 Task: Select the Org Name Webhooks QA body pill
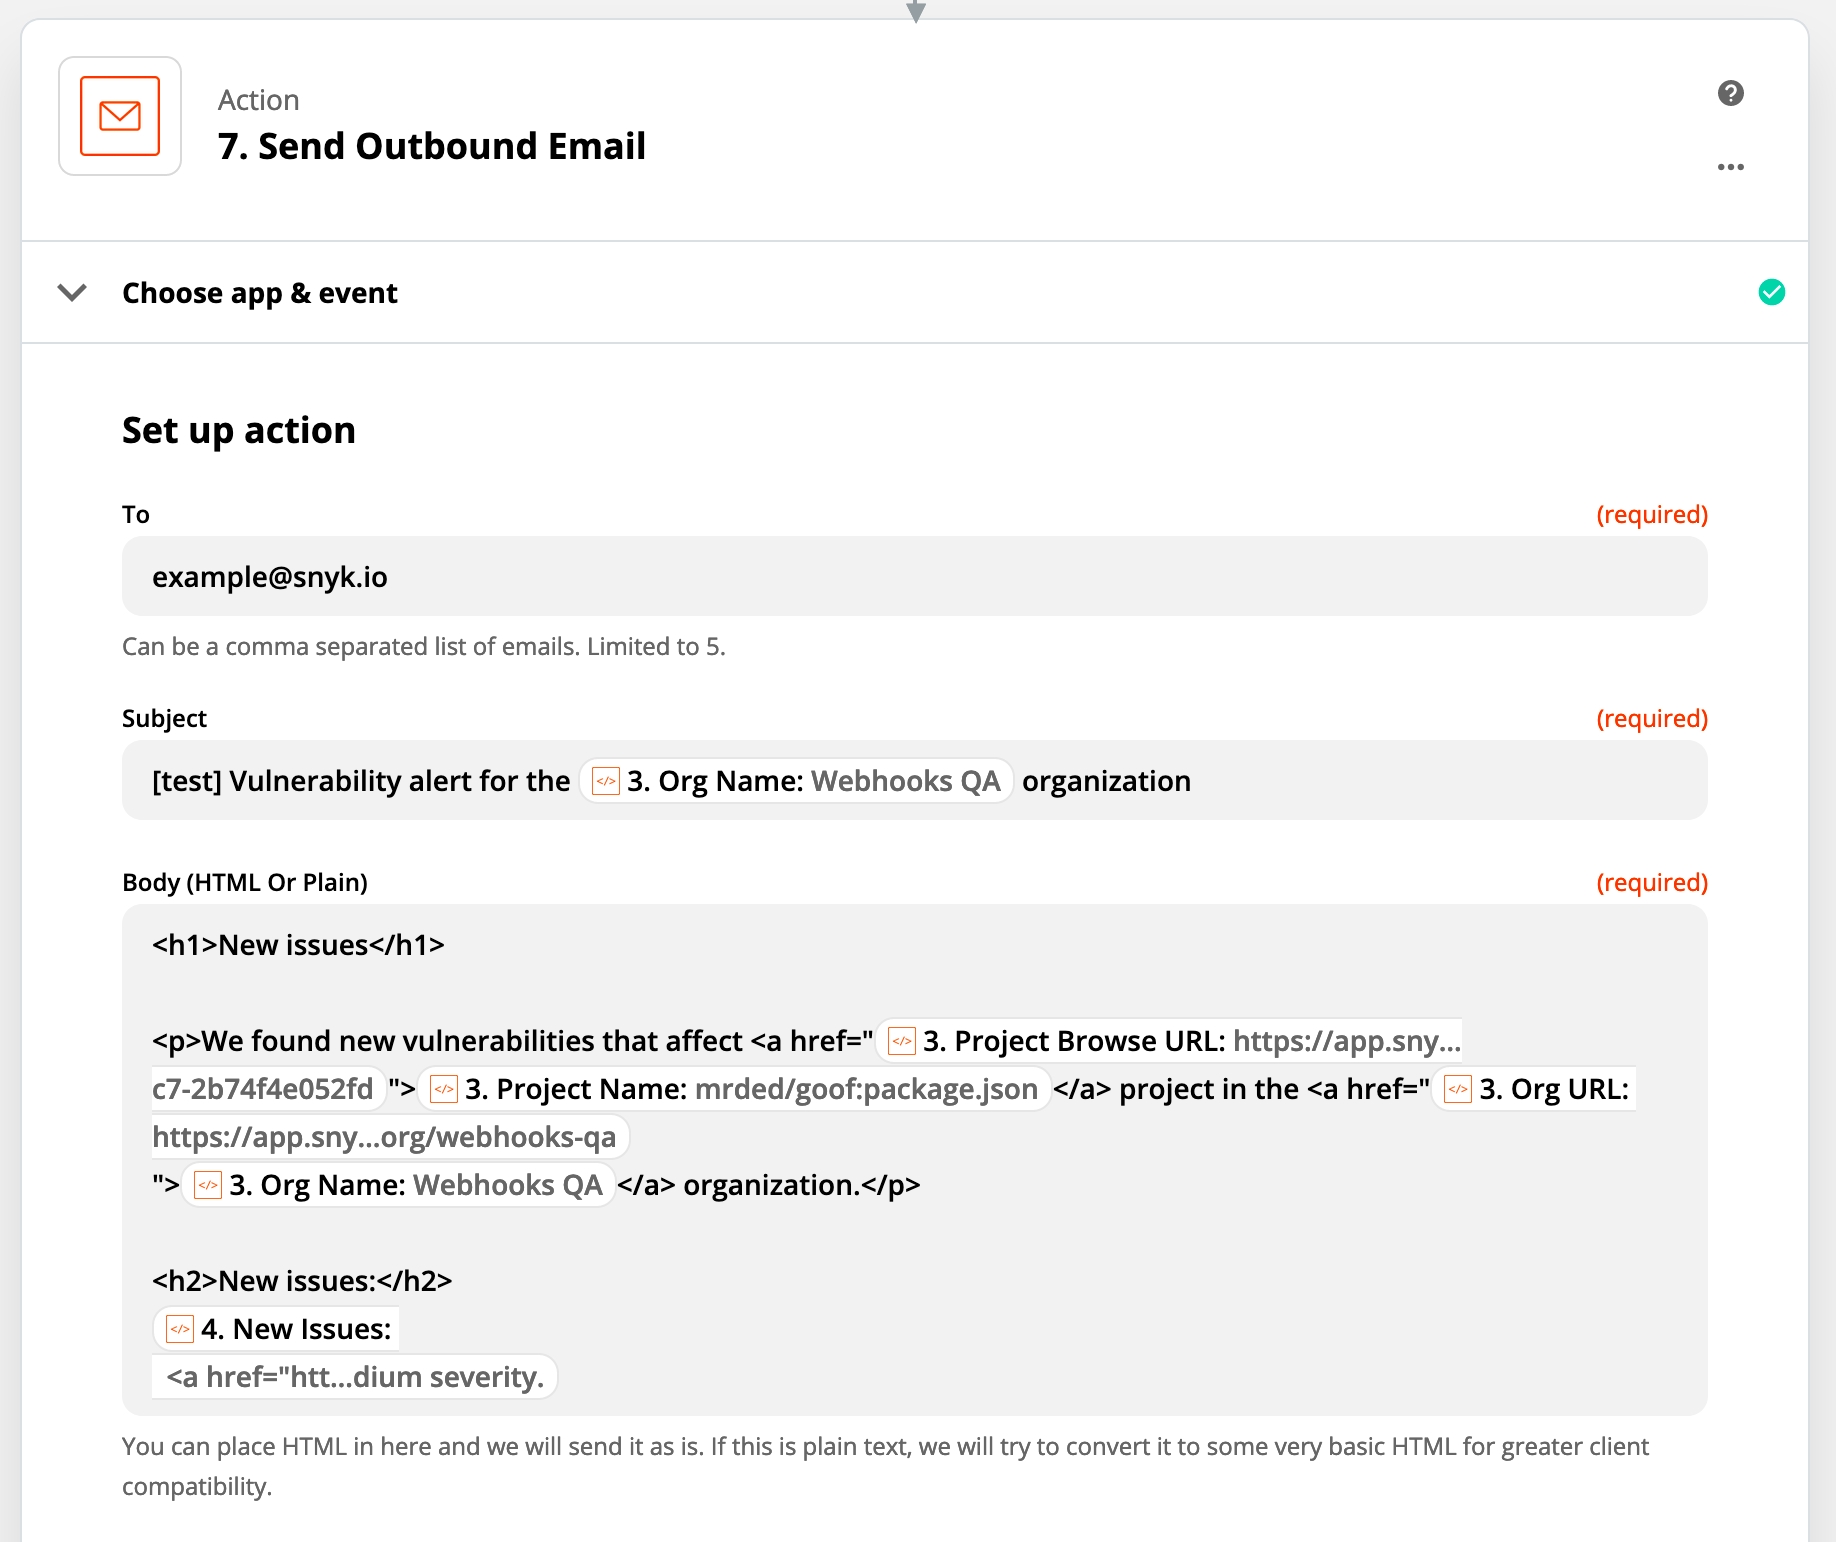coord(398,1185)
